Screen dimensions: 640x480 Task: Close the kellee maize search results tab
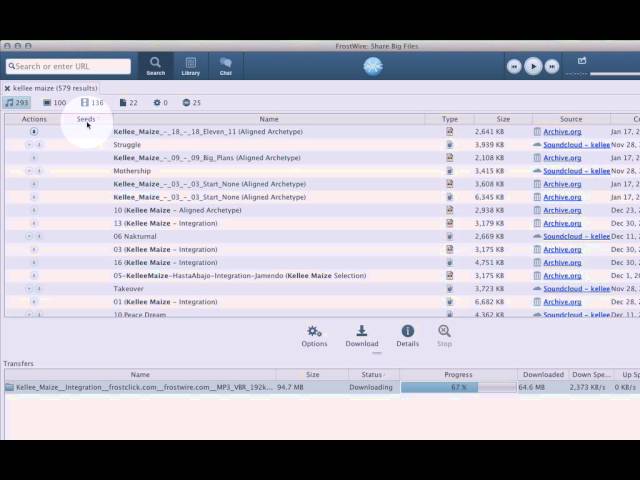tap(7, 88)
